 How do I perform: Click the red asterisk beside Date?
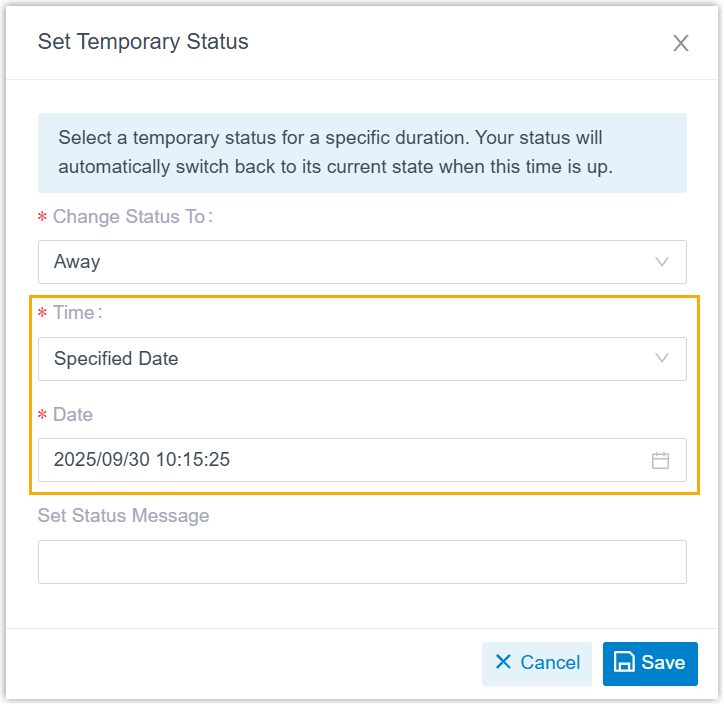point(42,415)
